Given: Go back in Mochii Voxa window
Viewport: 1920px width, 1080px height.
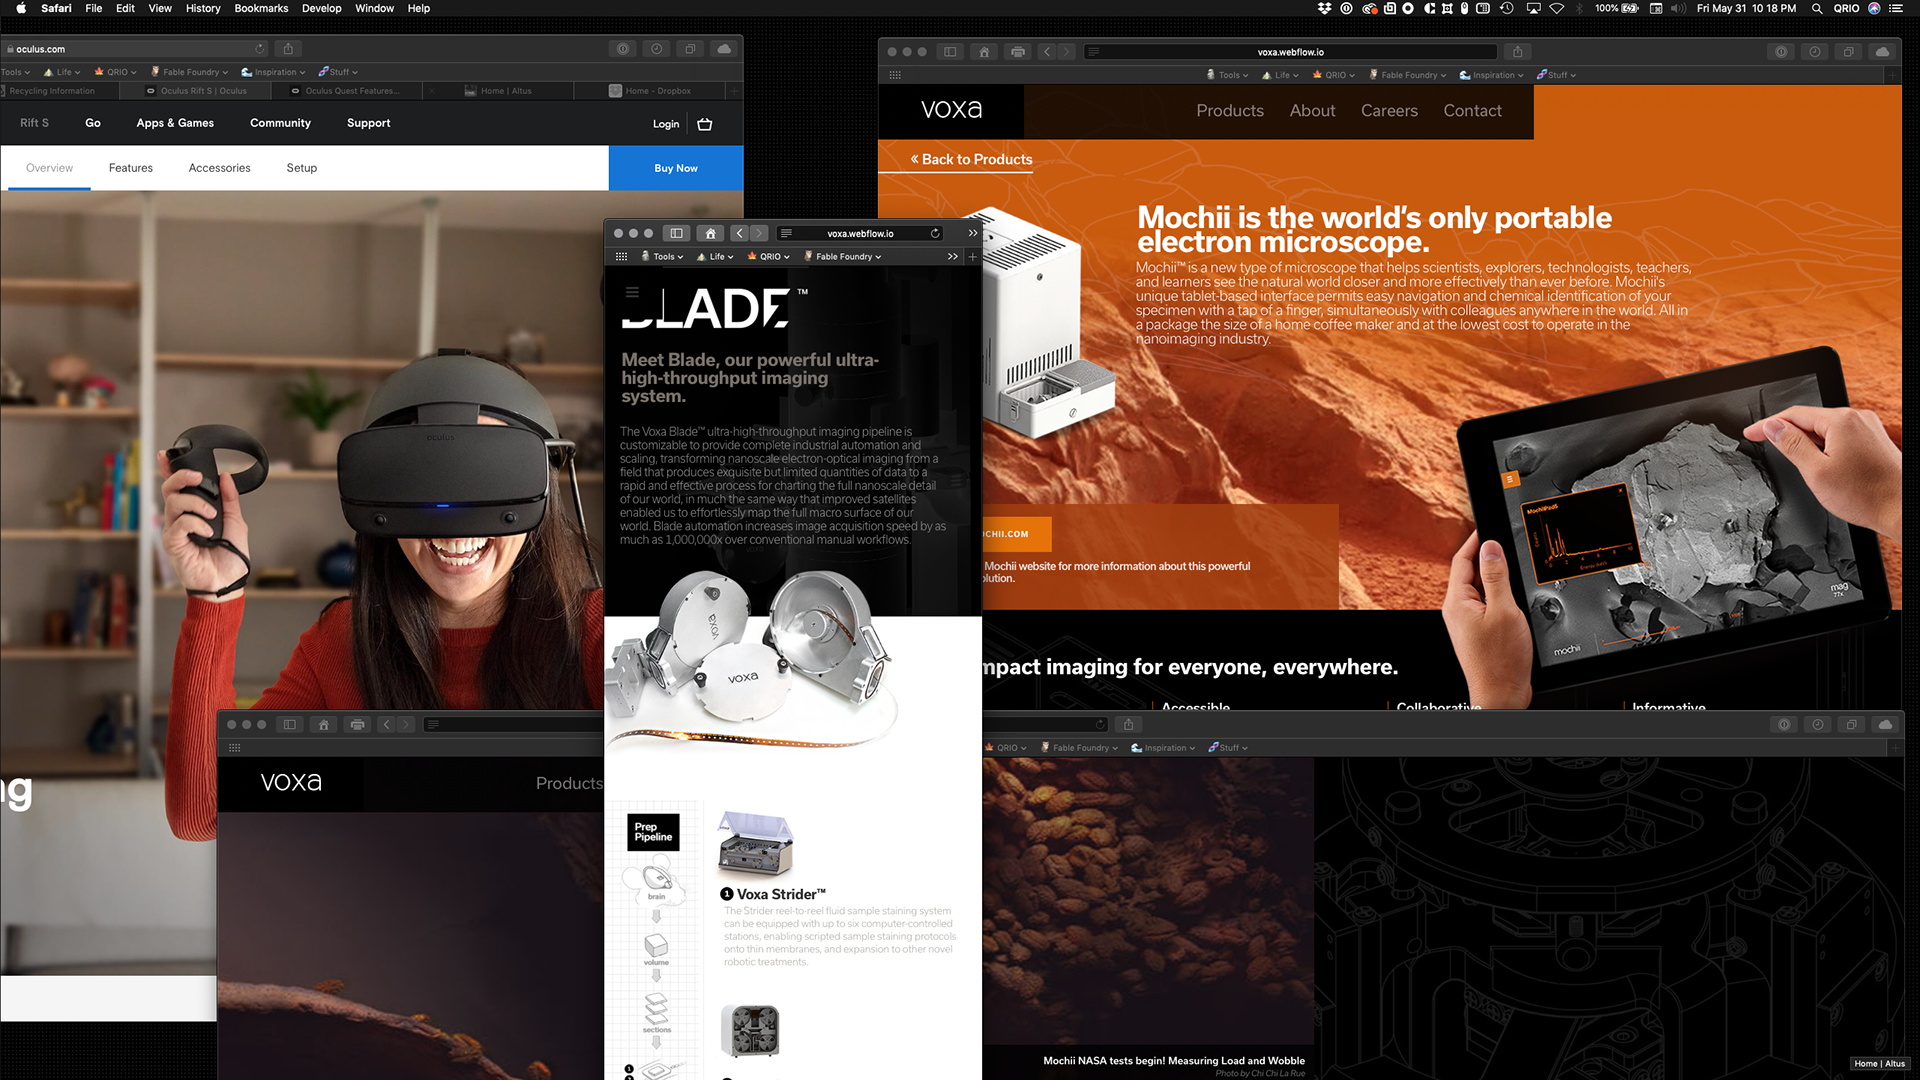Looking at the screenshot, I should [1047, 52].
